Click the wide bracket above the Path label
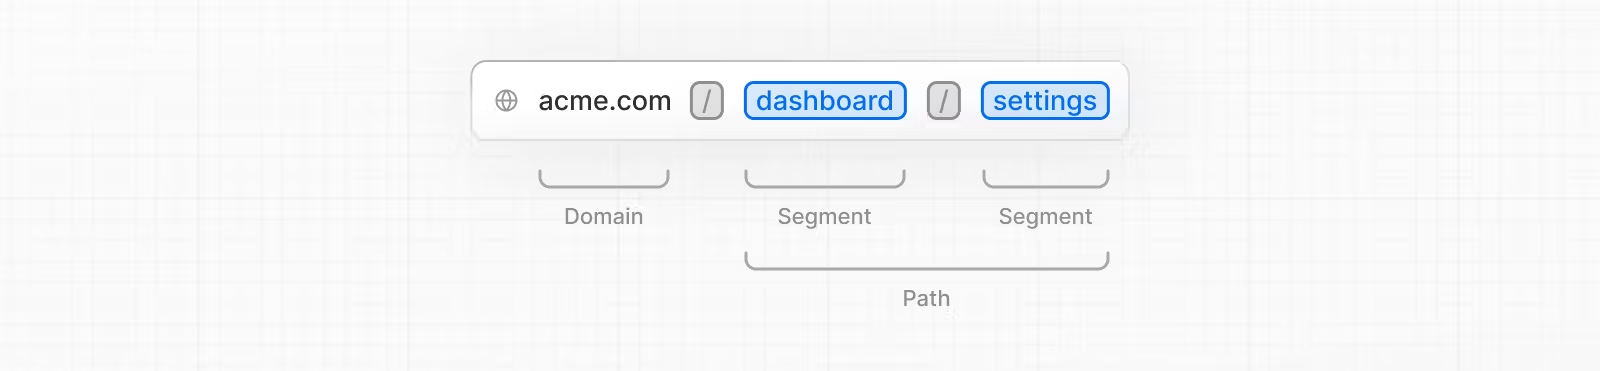 point(927,261)
